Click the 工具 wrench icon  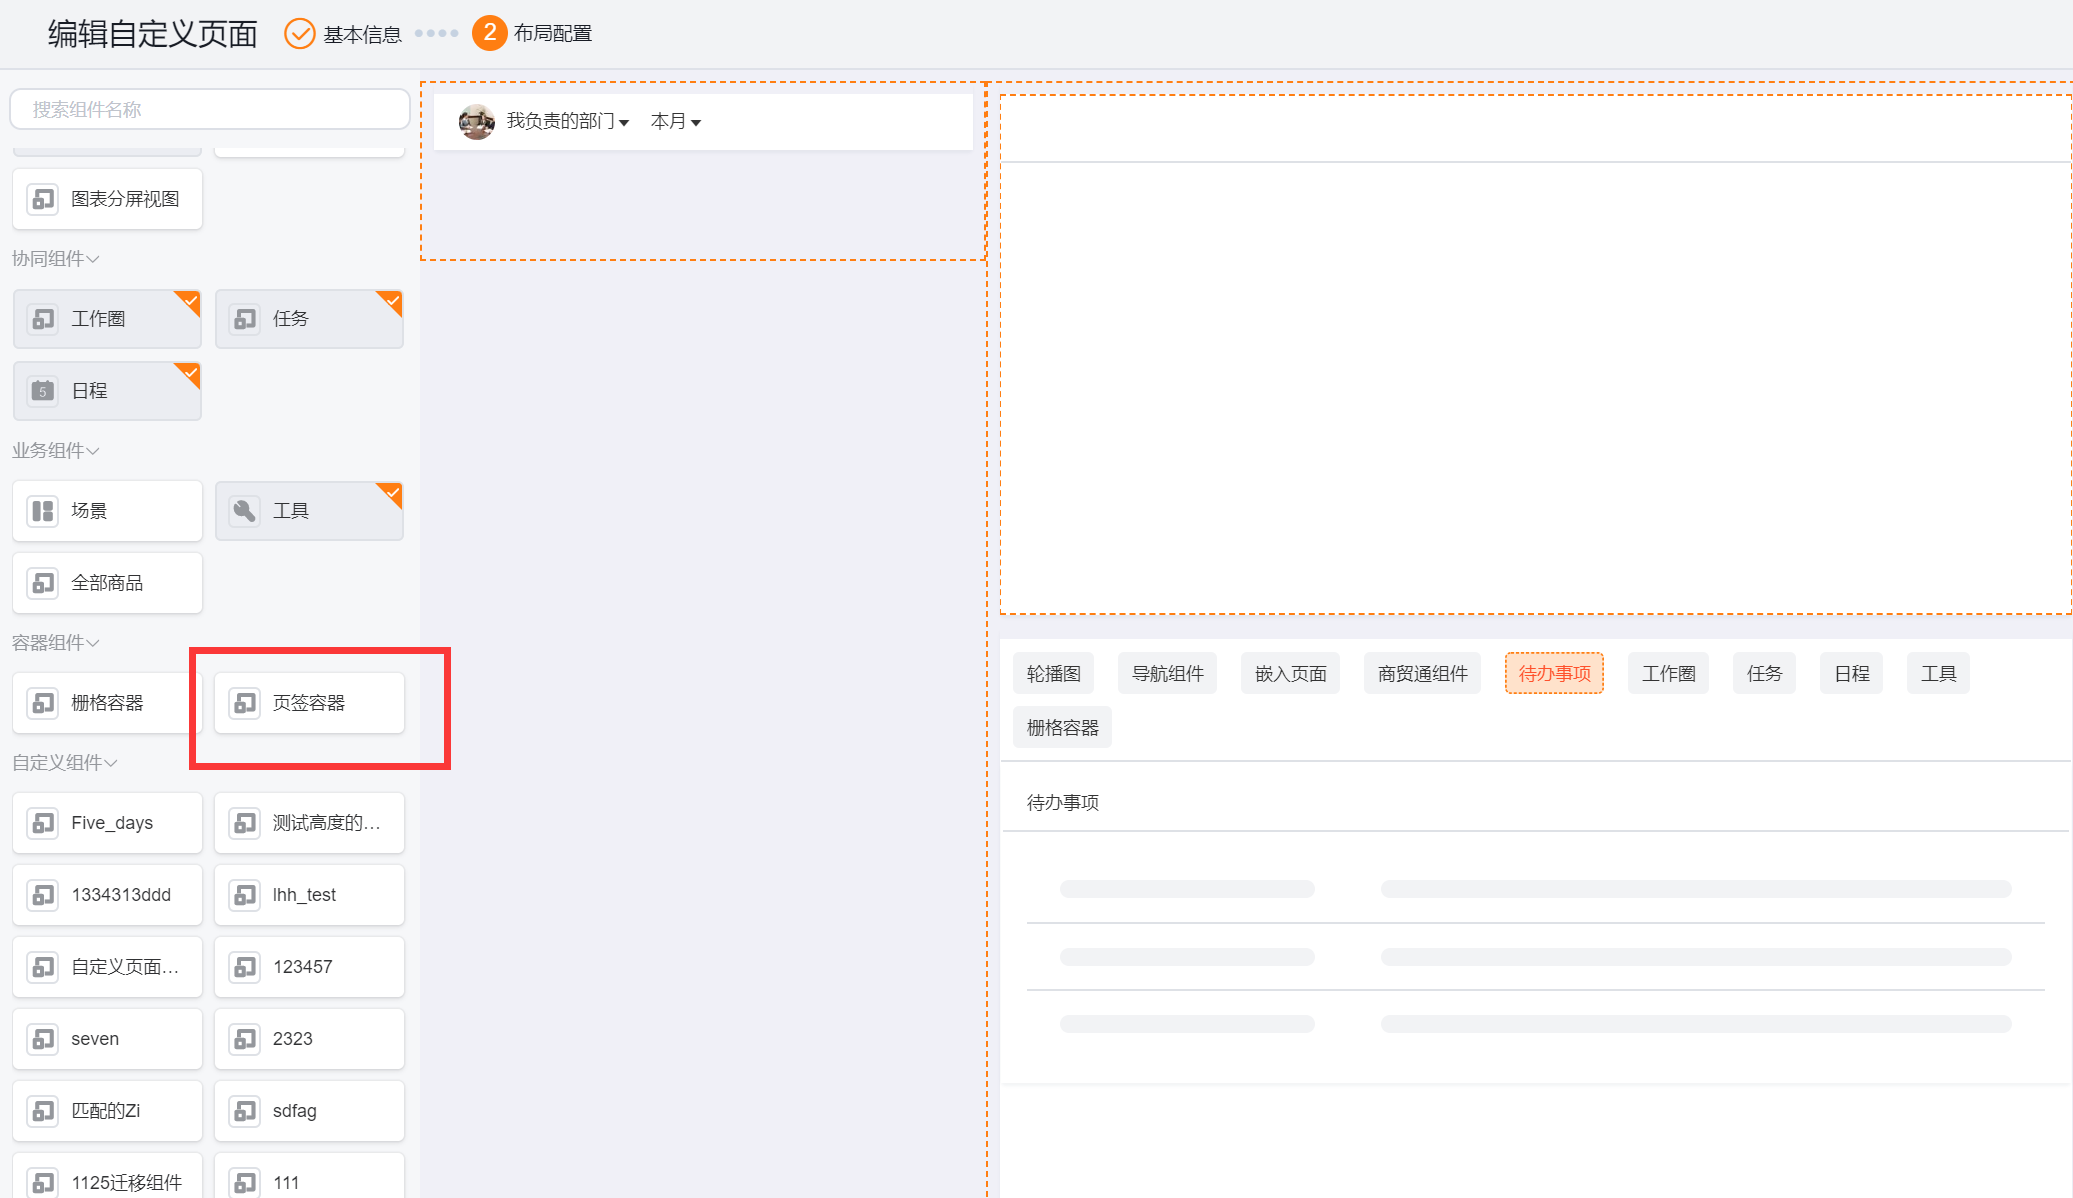pos(244,511)
